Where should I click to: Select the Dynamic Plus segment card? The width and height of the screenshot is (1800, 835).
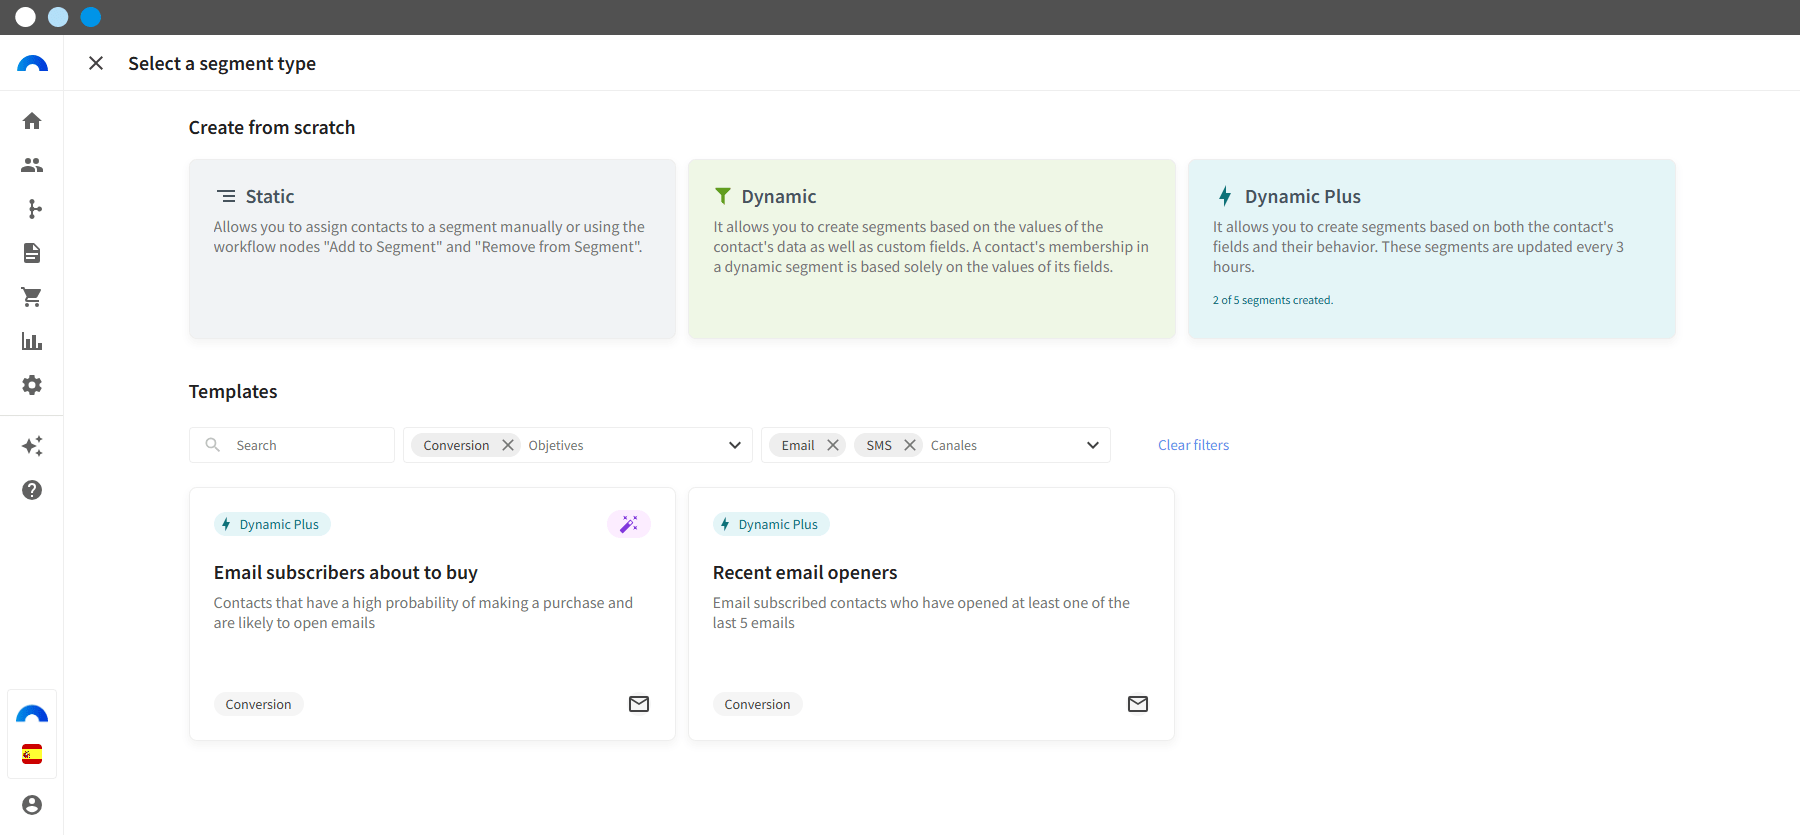1431,249
